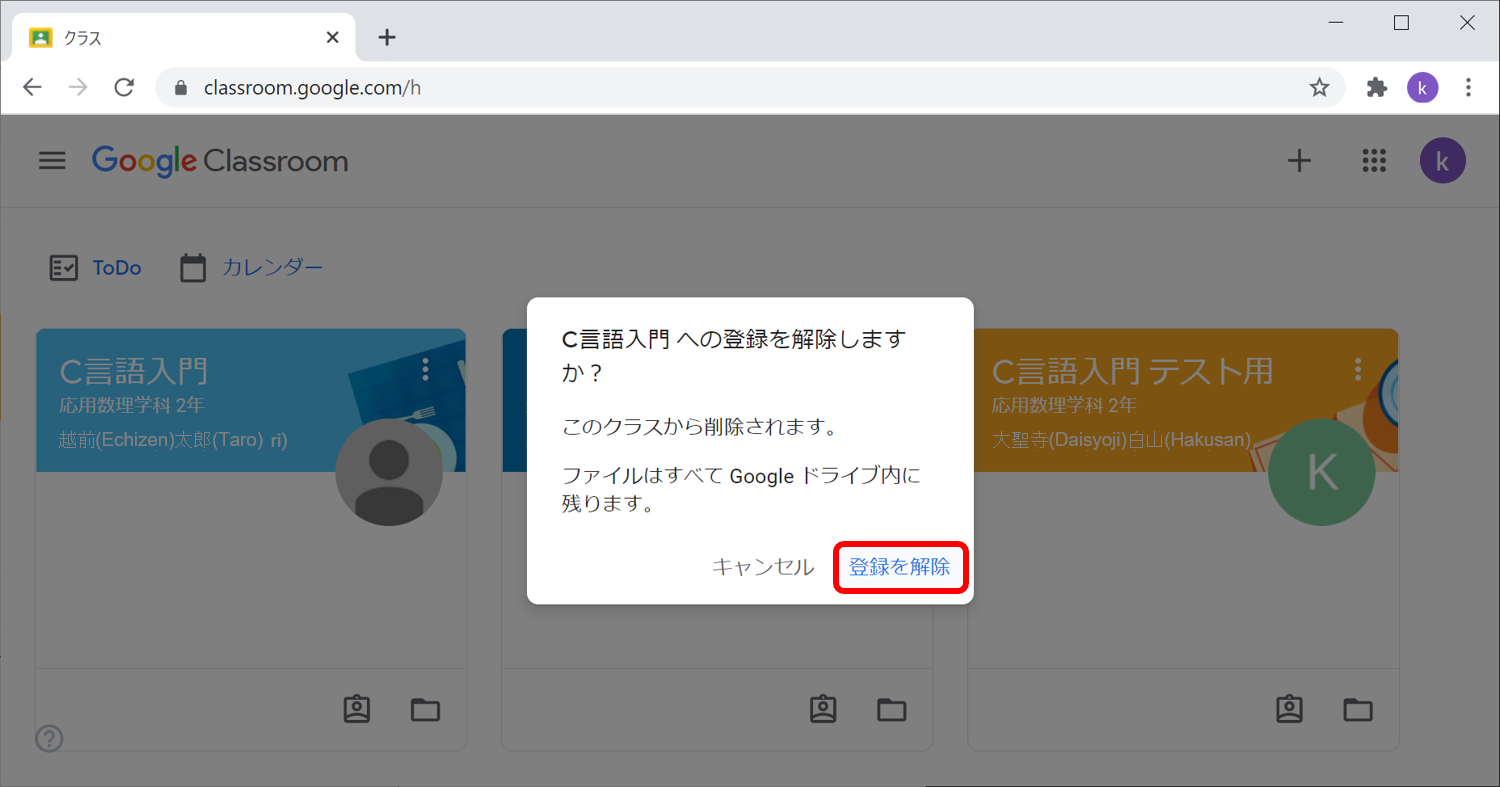The width and height of the screenshot is (1500, 787).
Task: Open the Google apps grid
Action: tap(1375, 161)
